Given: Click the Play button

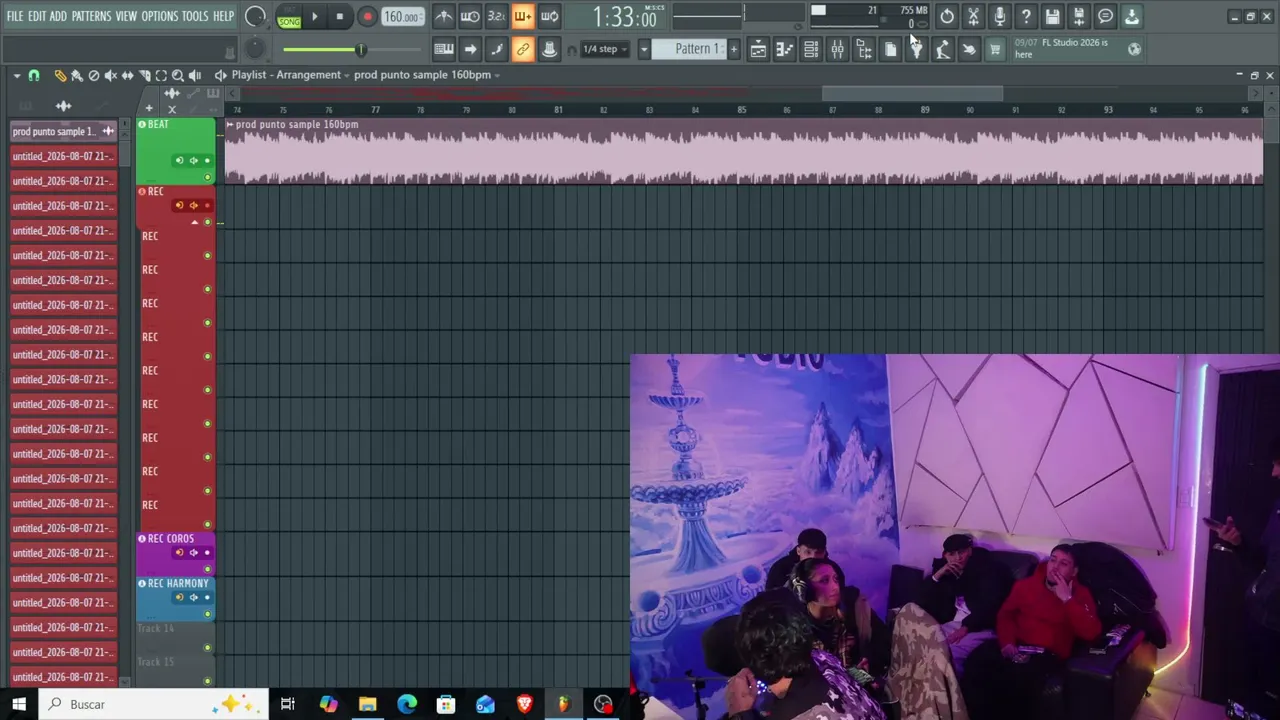Looking at the screenshot, I should click(x=314, y=17).
